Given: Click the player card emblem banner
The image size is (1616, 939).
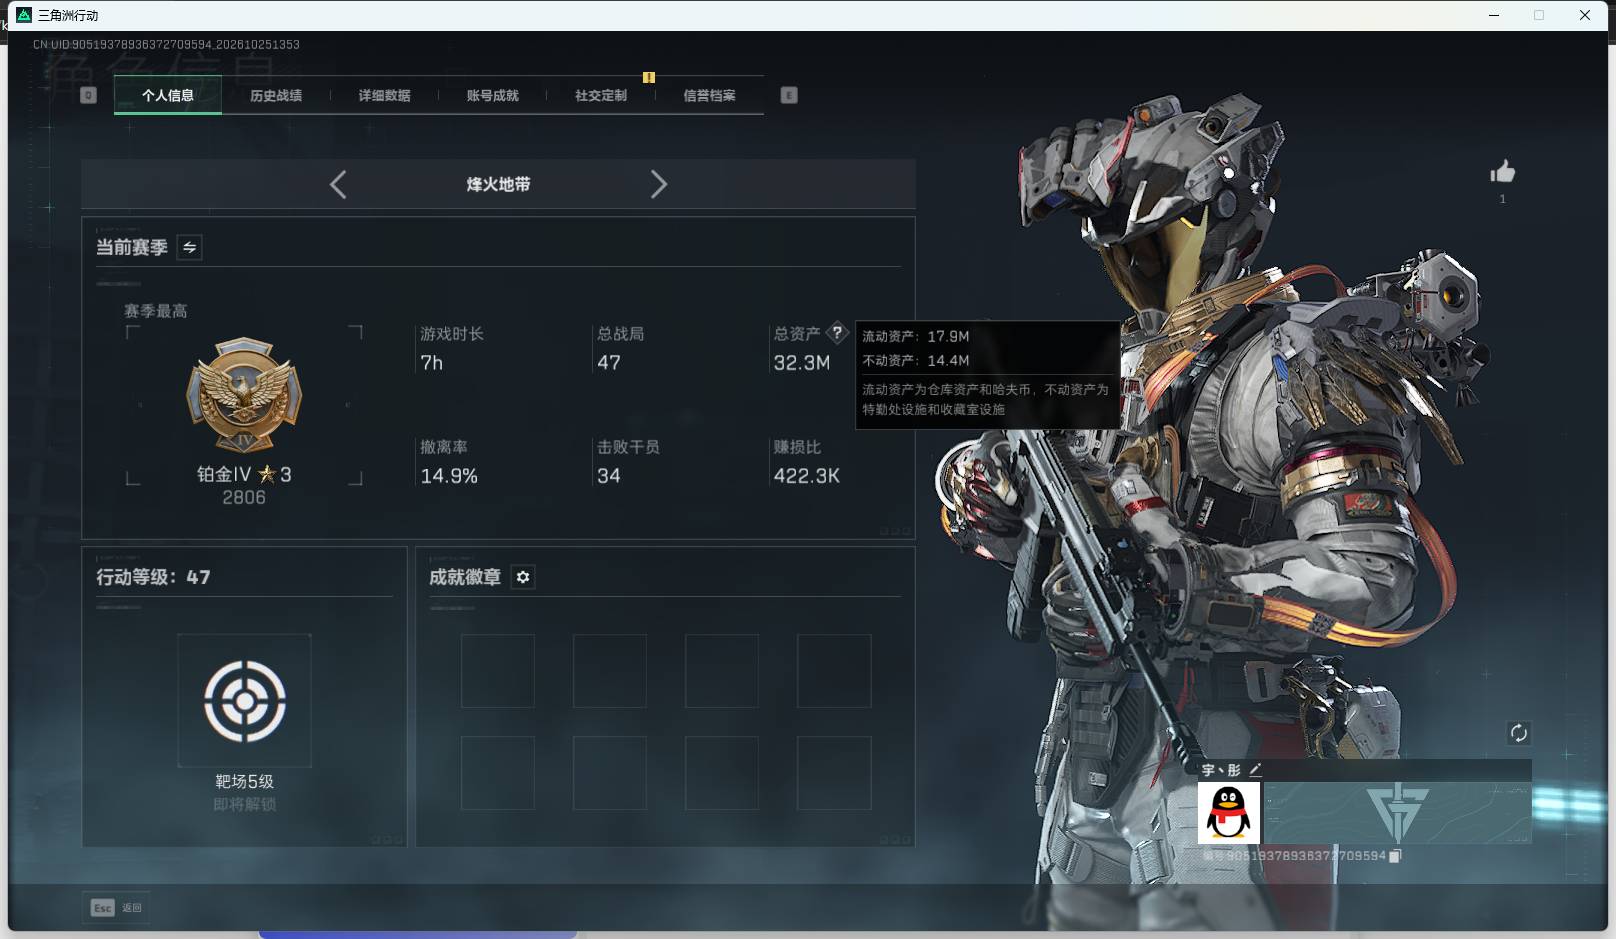Looking at the screenshot, I should coord(1397,813).
